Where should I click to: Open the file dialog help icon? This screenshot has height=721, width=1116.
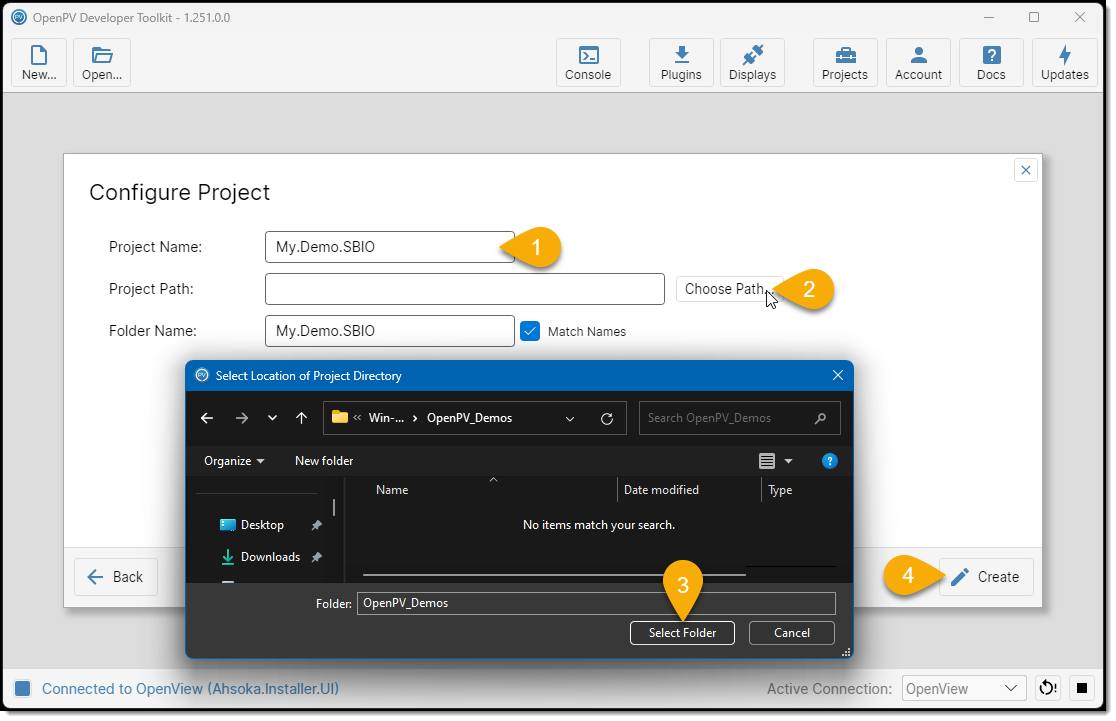pos(829,461)
